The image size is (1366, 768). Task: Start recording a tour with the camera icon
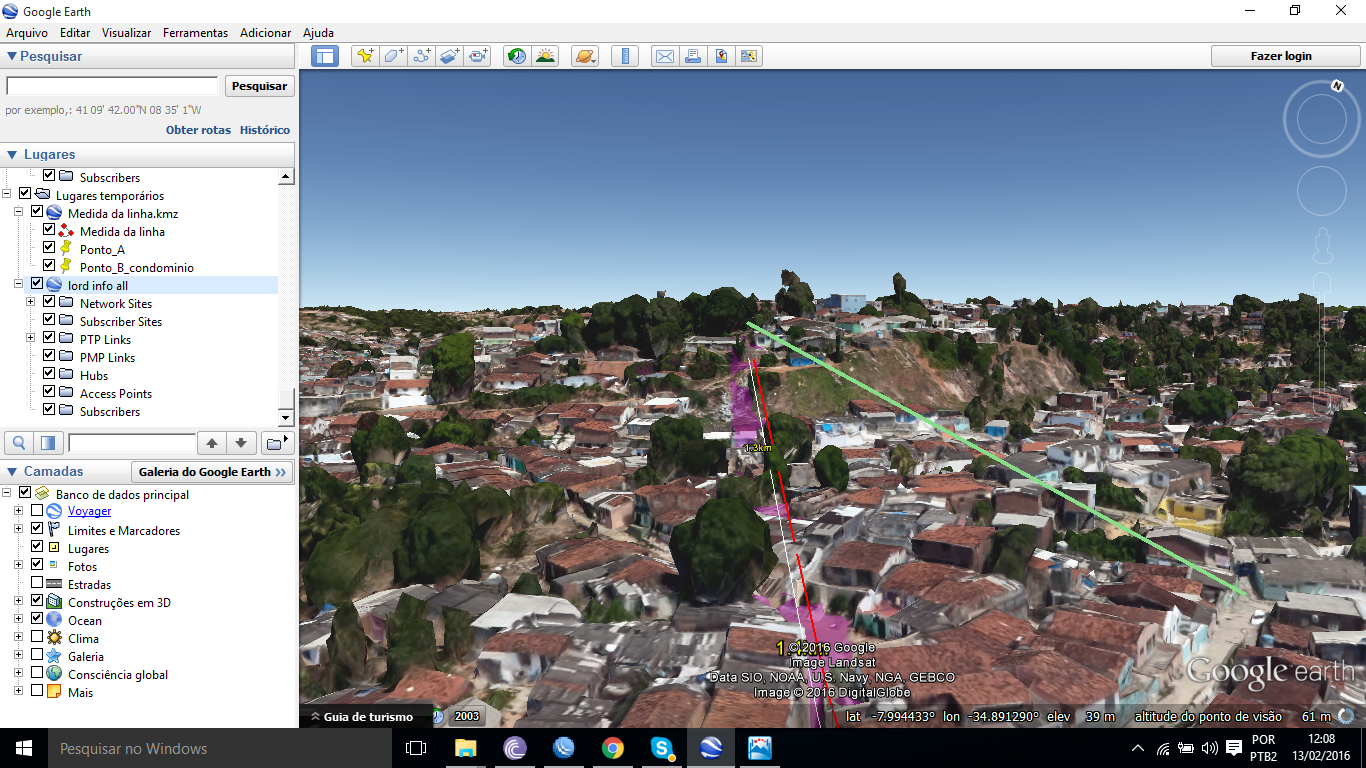[478, 56]
